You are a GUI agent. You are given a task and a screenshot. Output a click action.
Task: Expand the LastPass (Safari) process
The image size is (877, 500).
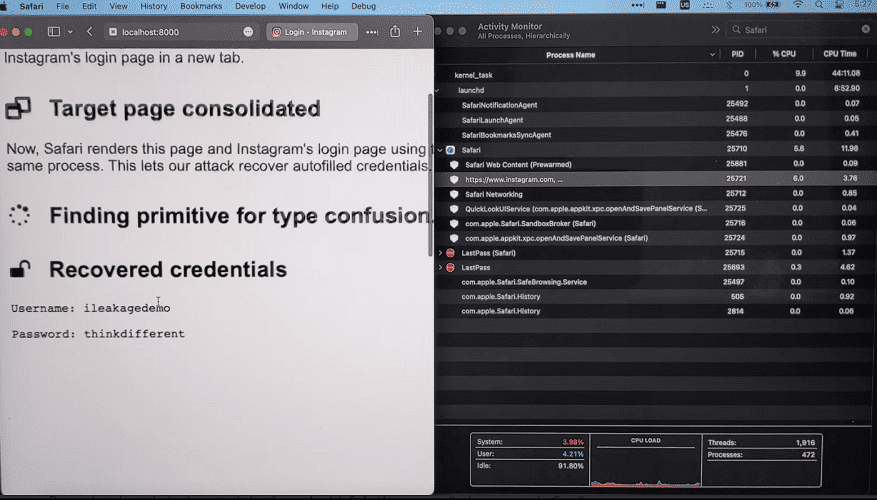click(x=440, y=253)
